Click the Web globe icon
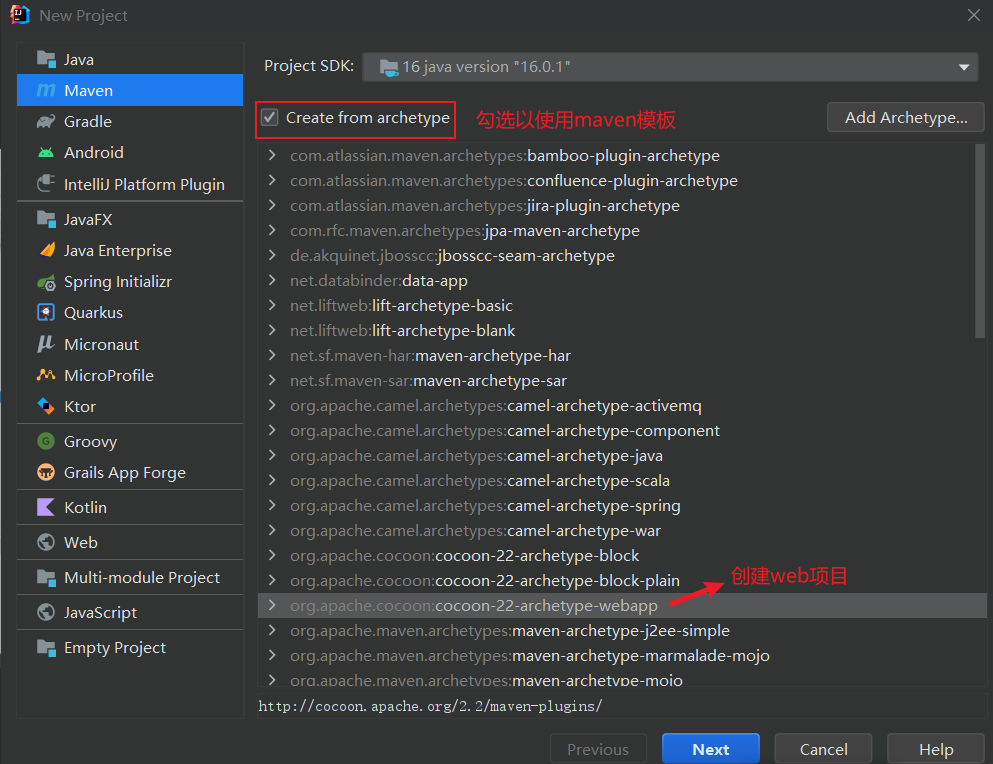Image resolution: width=993 pixels, height=764 pixels. click(46, 542)
